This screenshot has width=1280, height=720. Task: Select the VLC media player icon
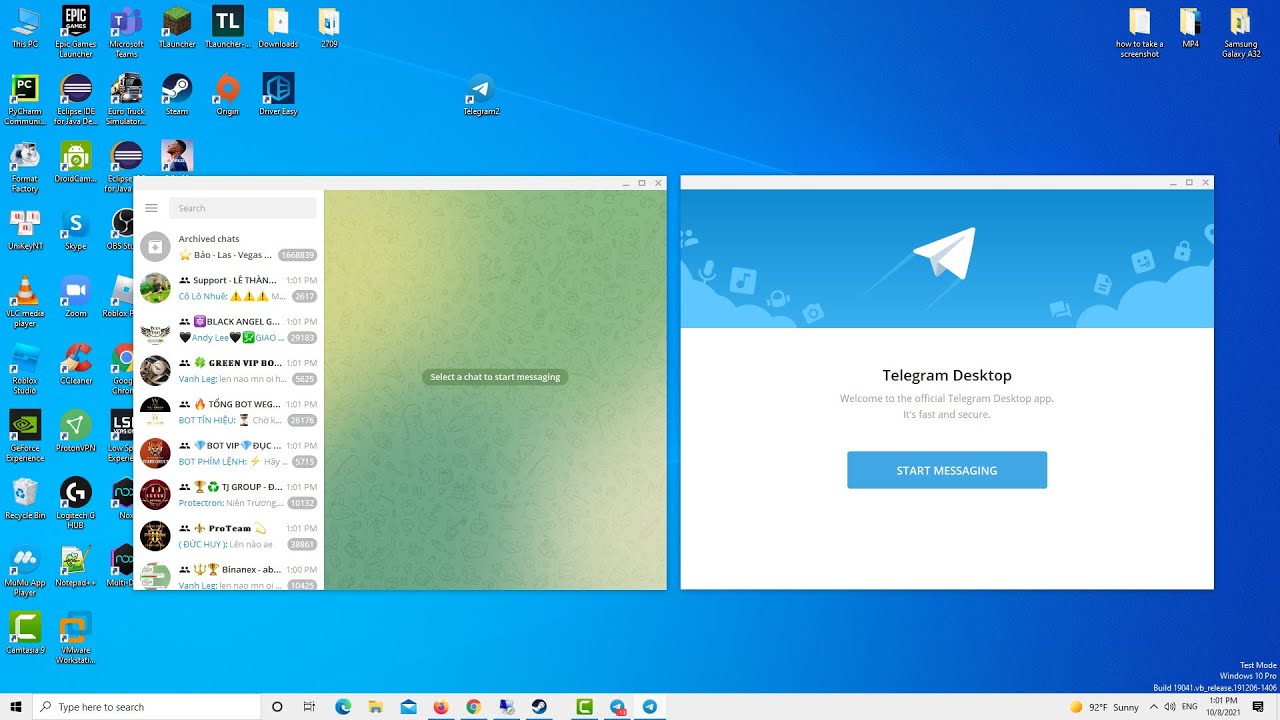point(25,301)
